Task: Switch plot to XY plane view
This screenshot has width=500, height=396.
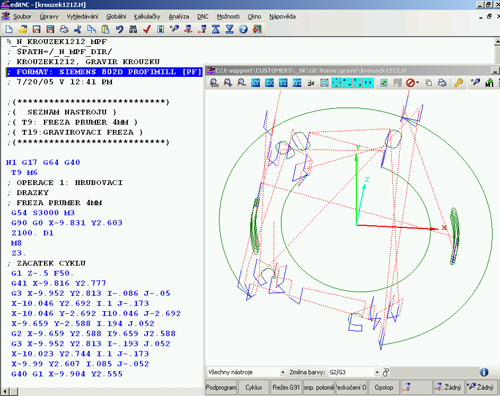Action: (x=256, y=83)
